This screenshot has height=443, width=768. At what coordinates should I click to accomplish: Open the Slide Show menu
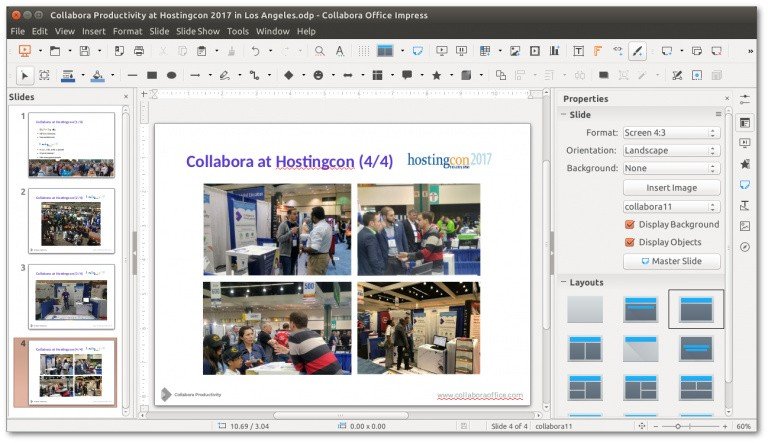[x=197, y=31]
